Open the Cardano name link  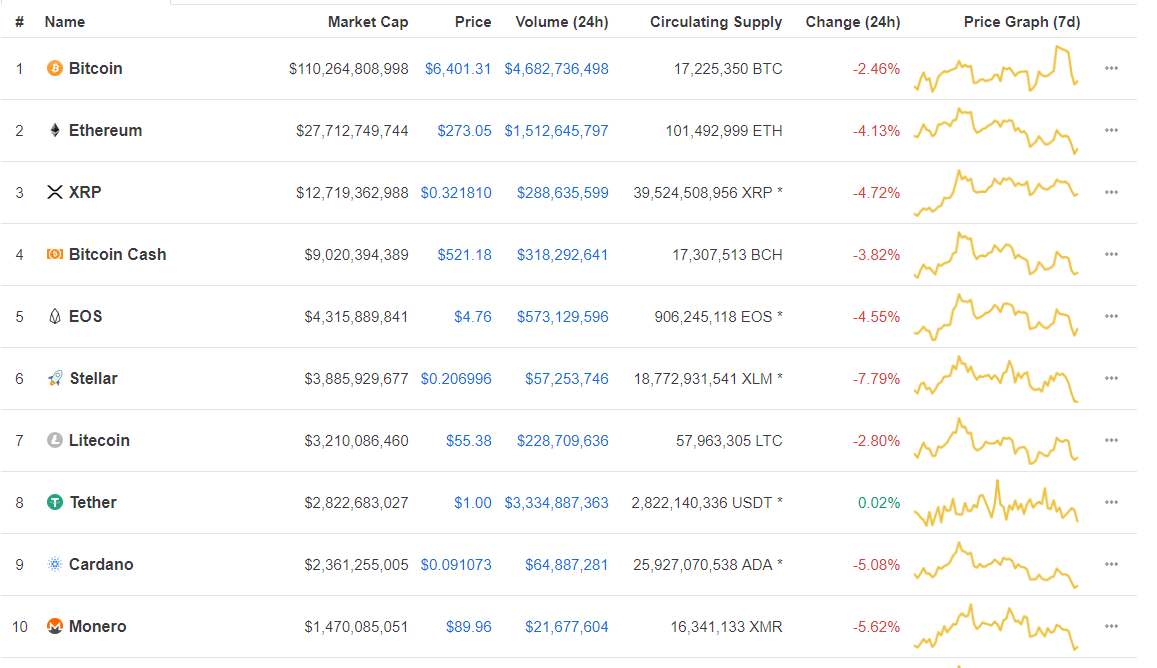(101, 564)
